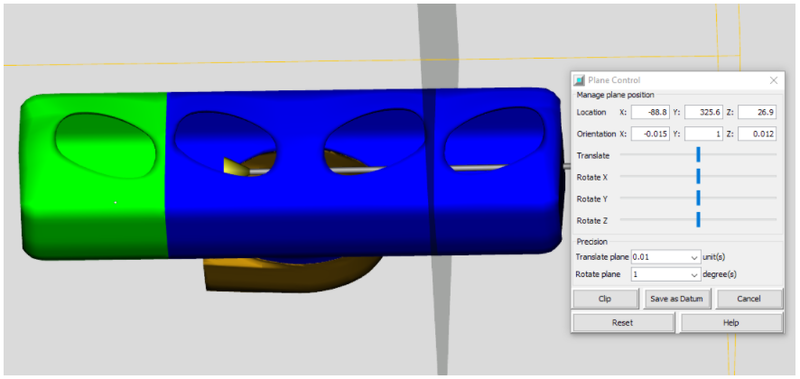Close the Plane Control dialog
The width and height of the screenshot is (800, 379).
point(773,80)
